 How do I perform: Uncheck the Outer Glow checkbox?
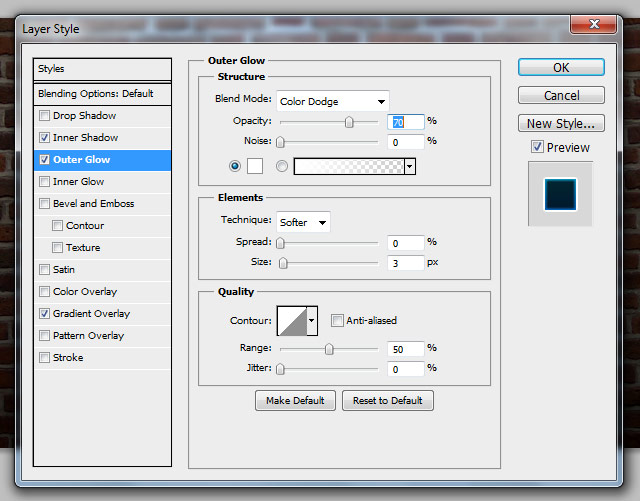click(44, 160)
